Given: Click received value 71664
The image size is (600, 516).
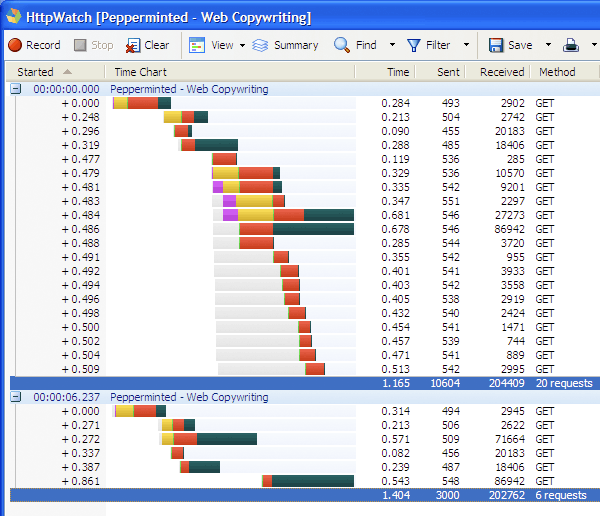Looking at the screenshot, I should [x=509, y=439].
